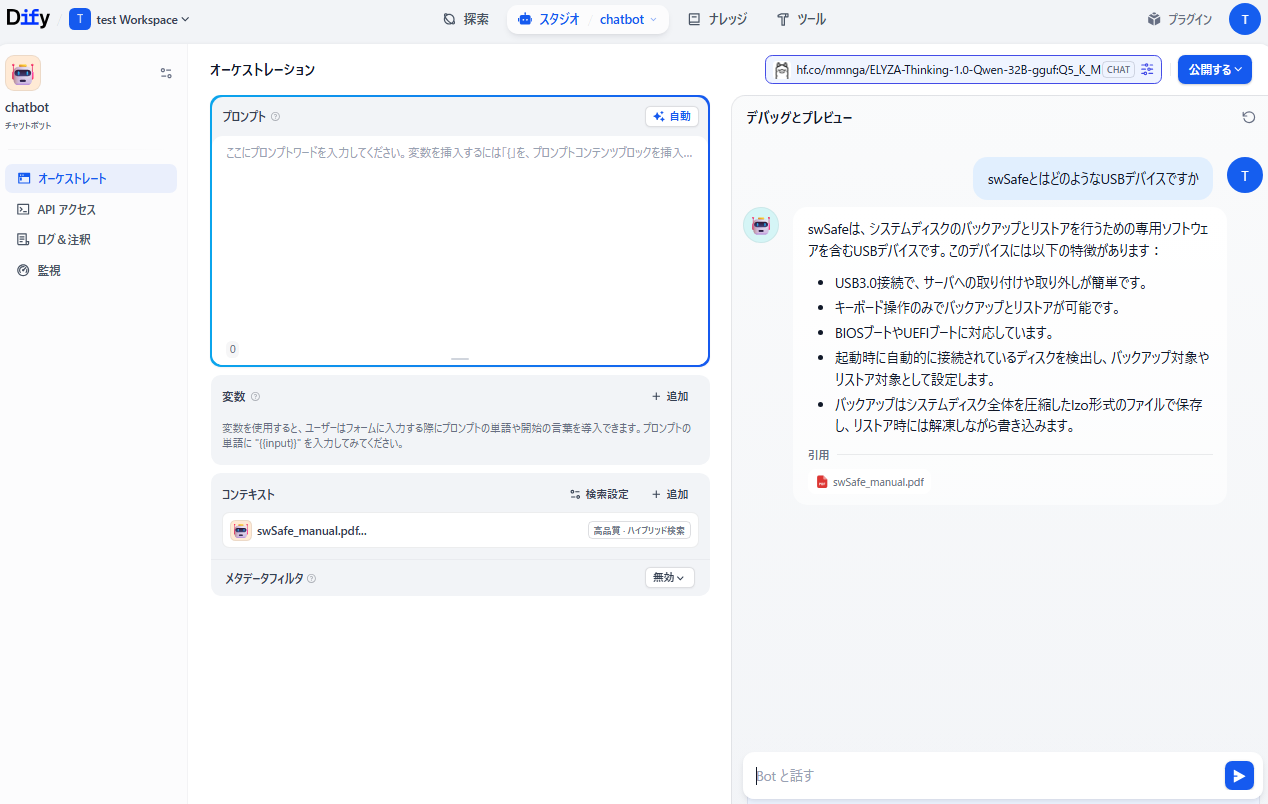Click the 自動 auto-generate prompt button
This screenshot has width=1268, height=804.
(x=671, y=117)
